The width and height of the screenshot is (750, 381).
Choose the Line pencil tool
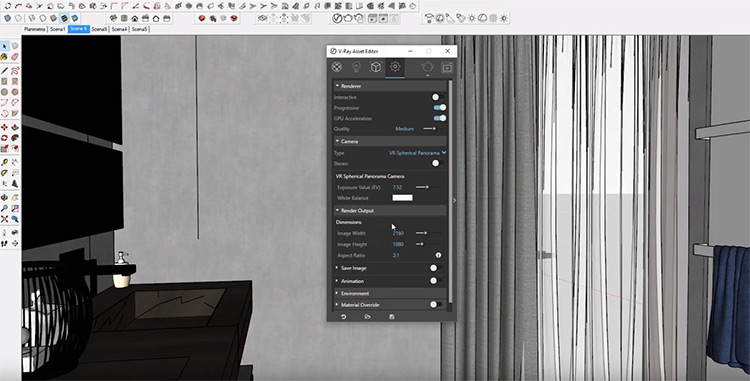(4, 71)
